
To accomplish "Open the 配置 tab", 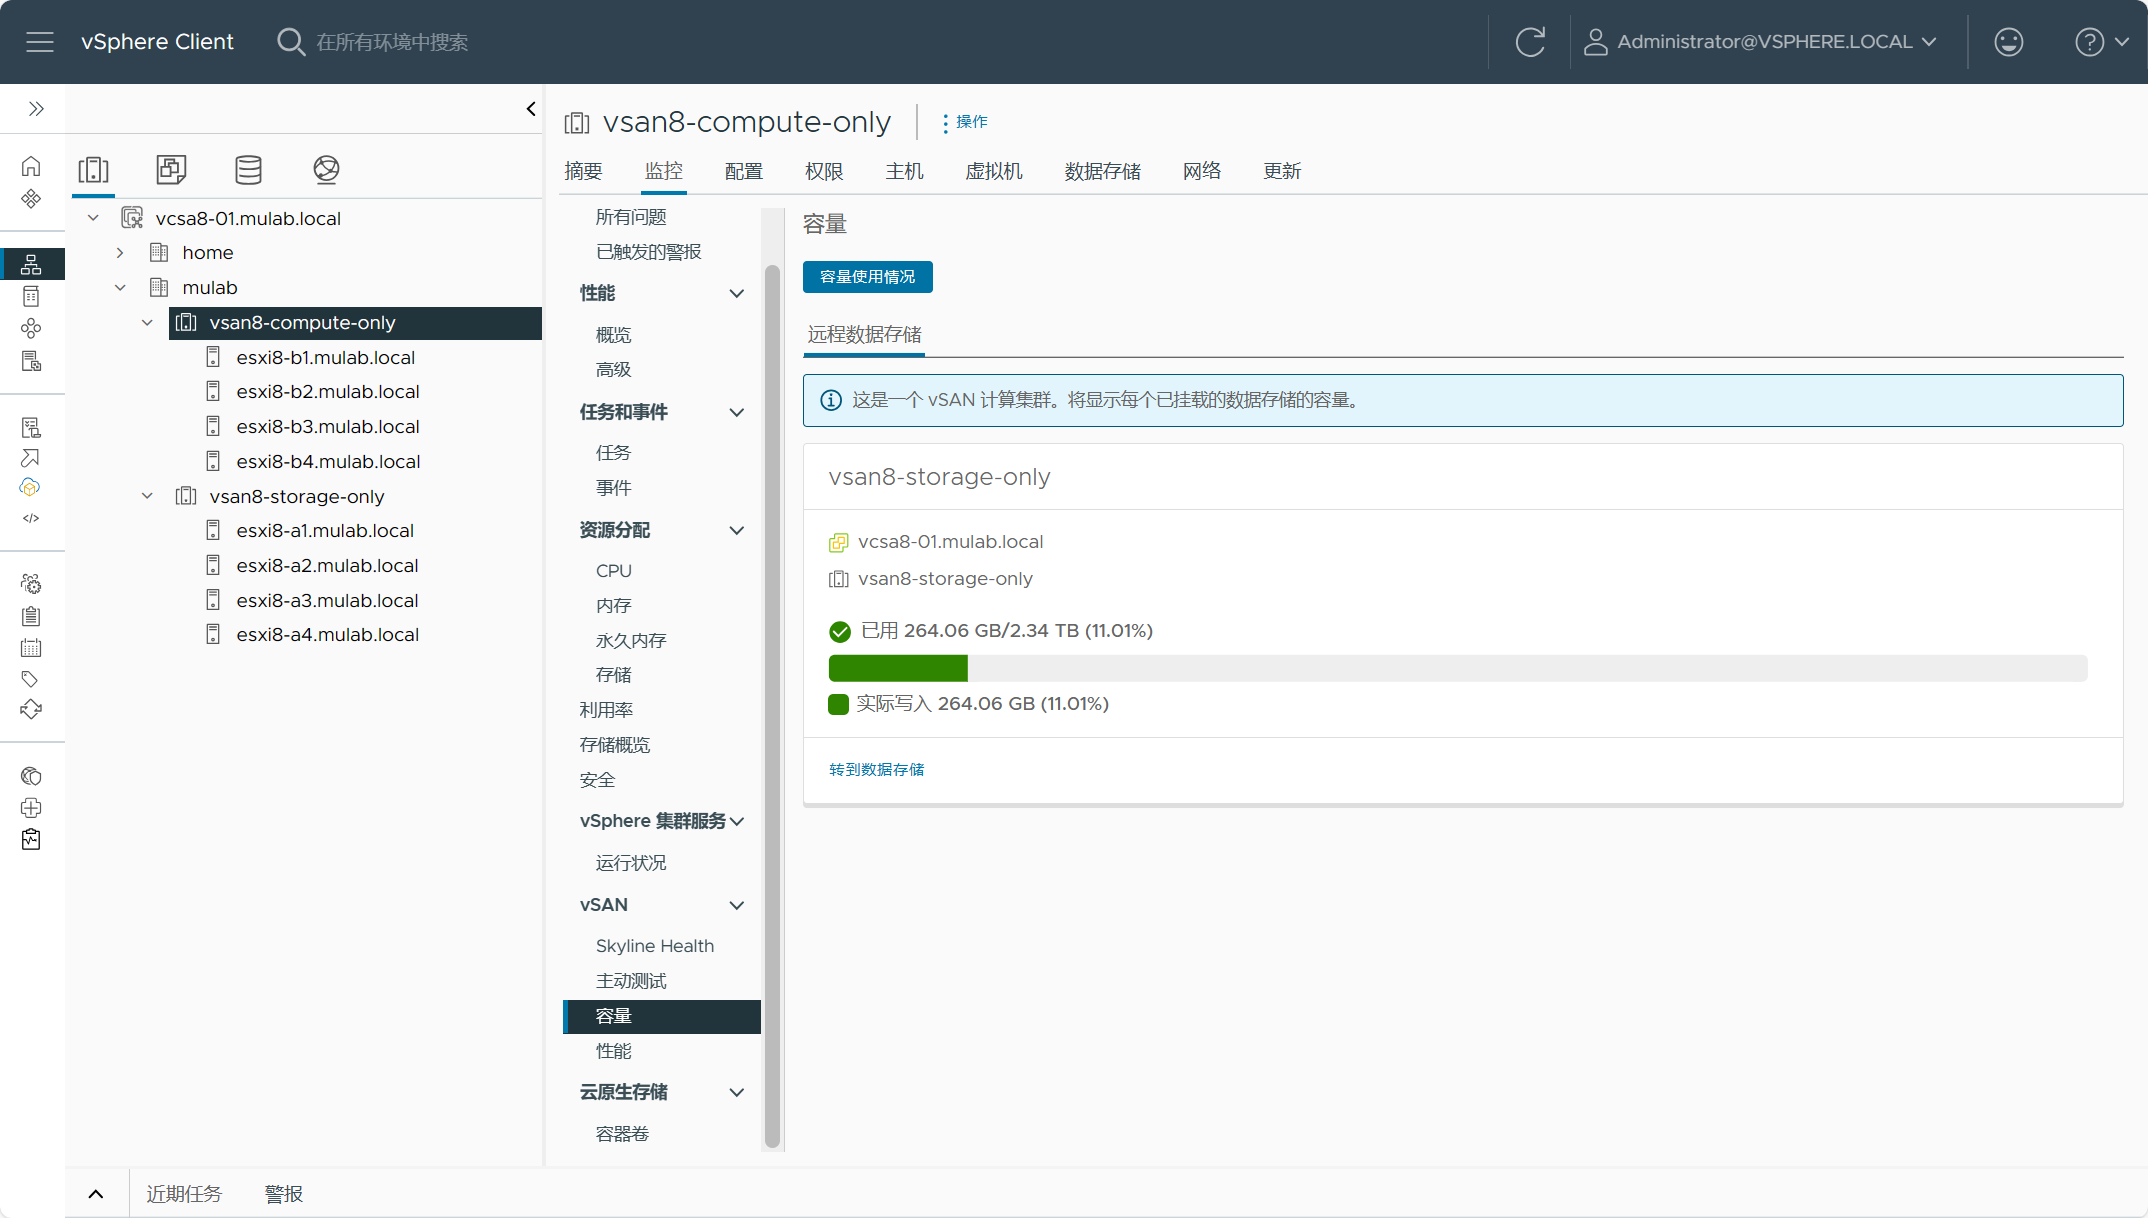I will click(x=743, y=171).
